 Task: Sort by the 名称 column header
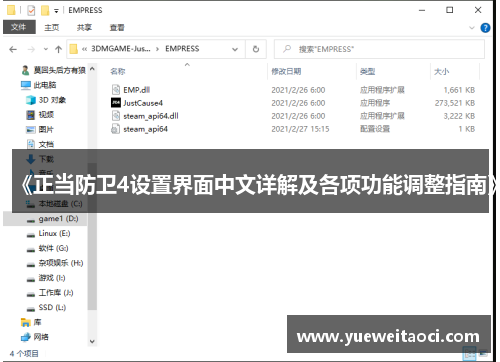118,71
